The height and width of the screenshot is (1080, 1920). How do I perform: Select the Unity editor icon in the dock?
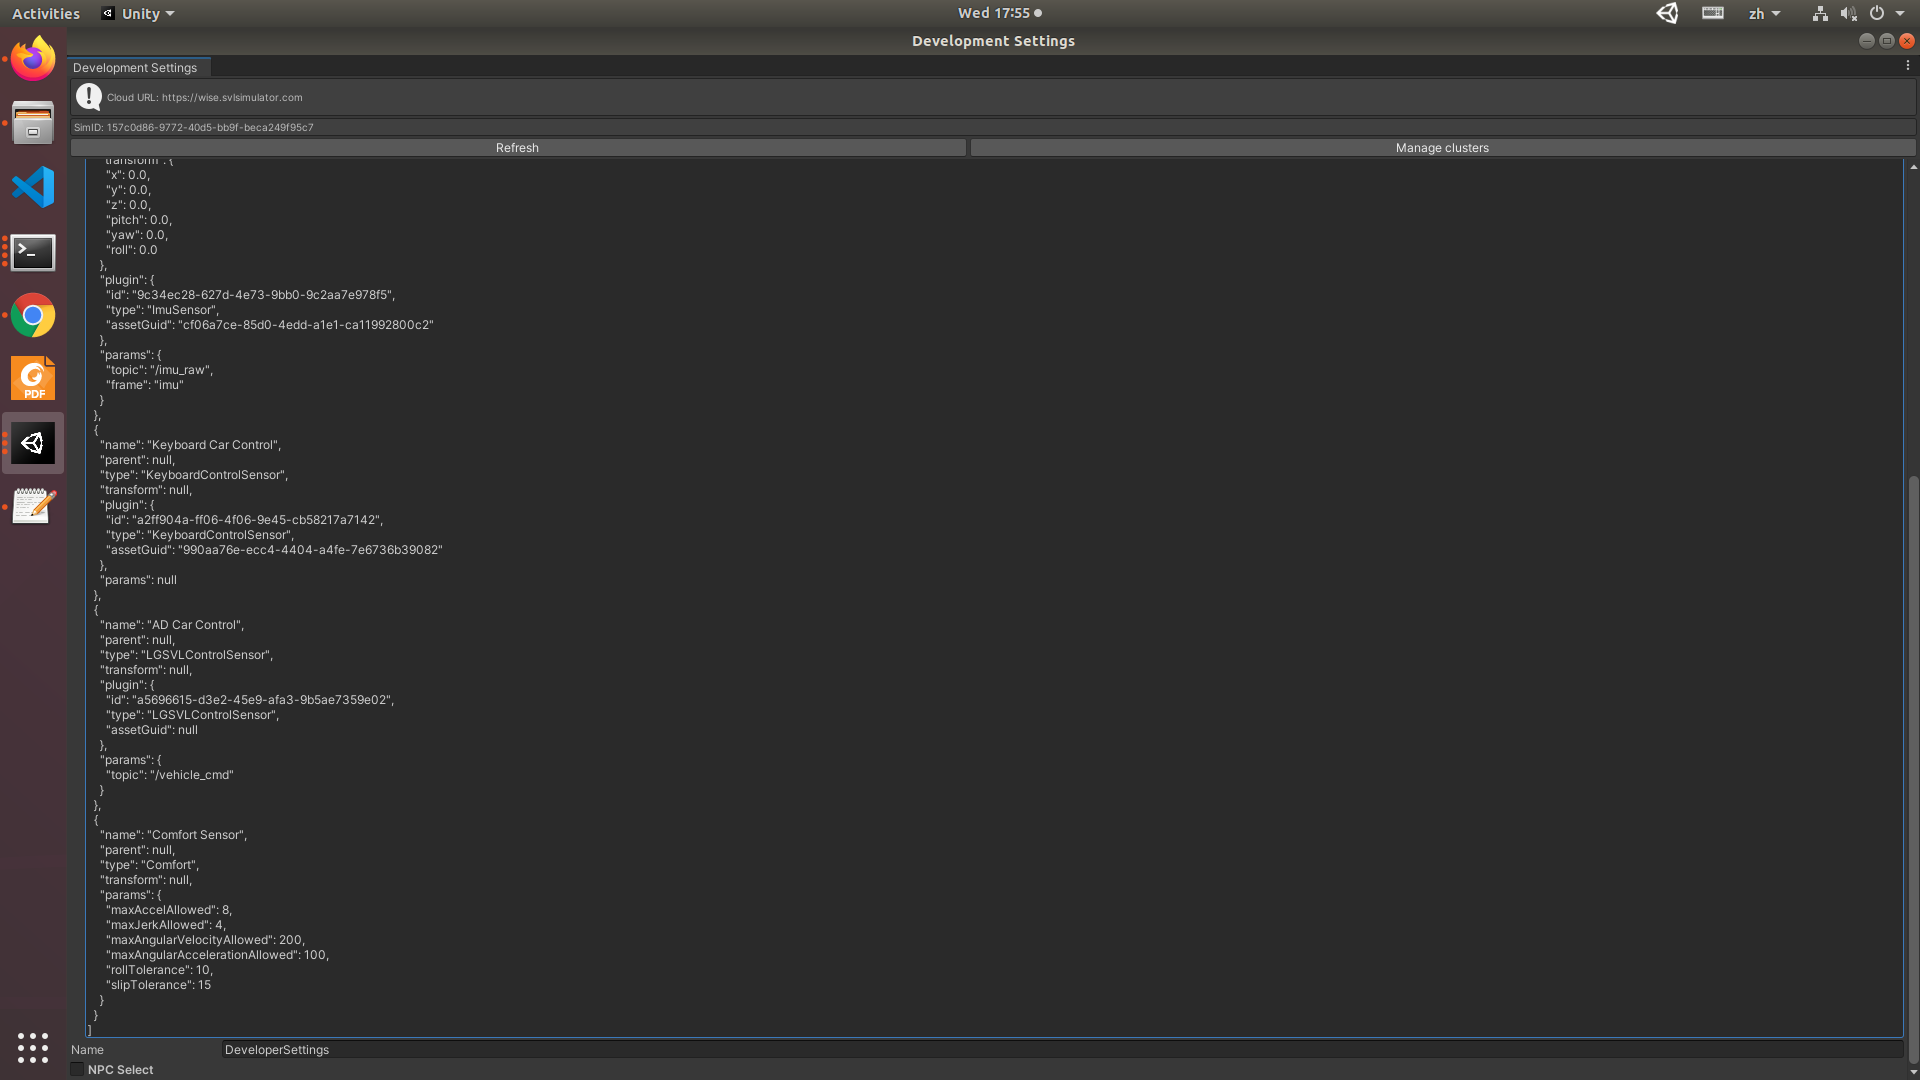[33, 443]
